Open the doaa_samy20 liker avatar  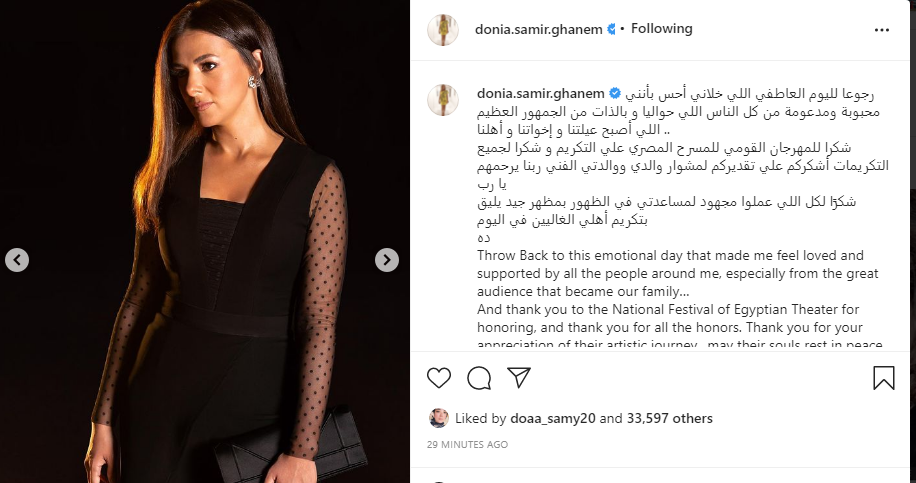[x=439, y=418]
